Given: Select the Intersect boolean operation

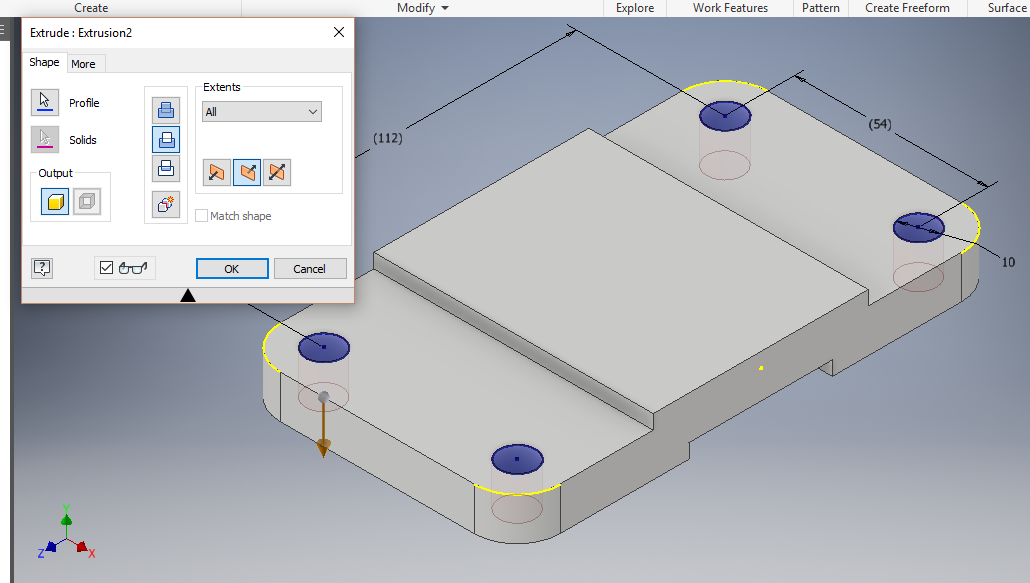Looking at the screenshot, I should pyautogui.click(x=165, y=168).
